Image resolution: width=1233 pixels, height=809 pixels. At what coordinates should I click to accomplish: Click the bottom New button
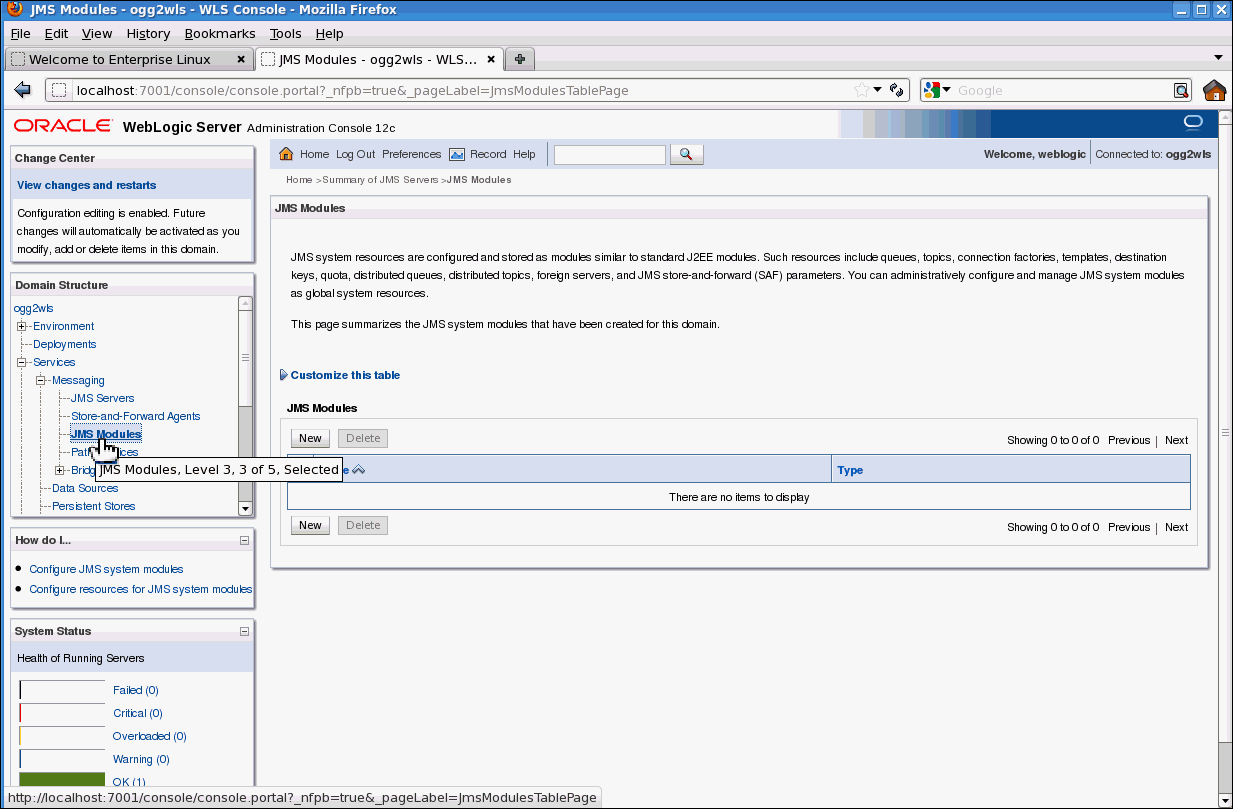click(310, 525)
